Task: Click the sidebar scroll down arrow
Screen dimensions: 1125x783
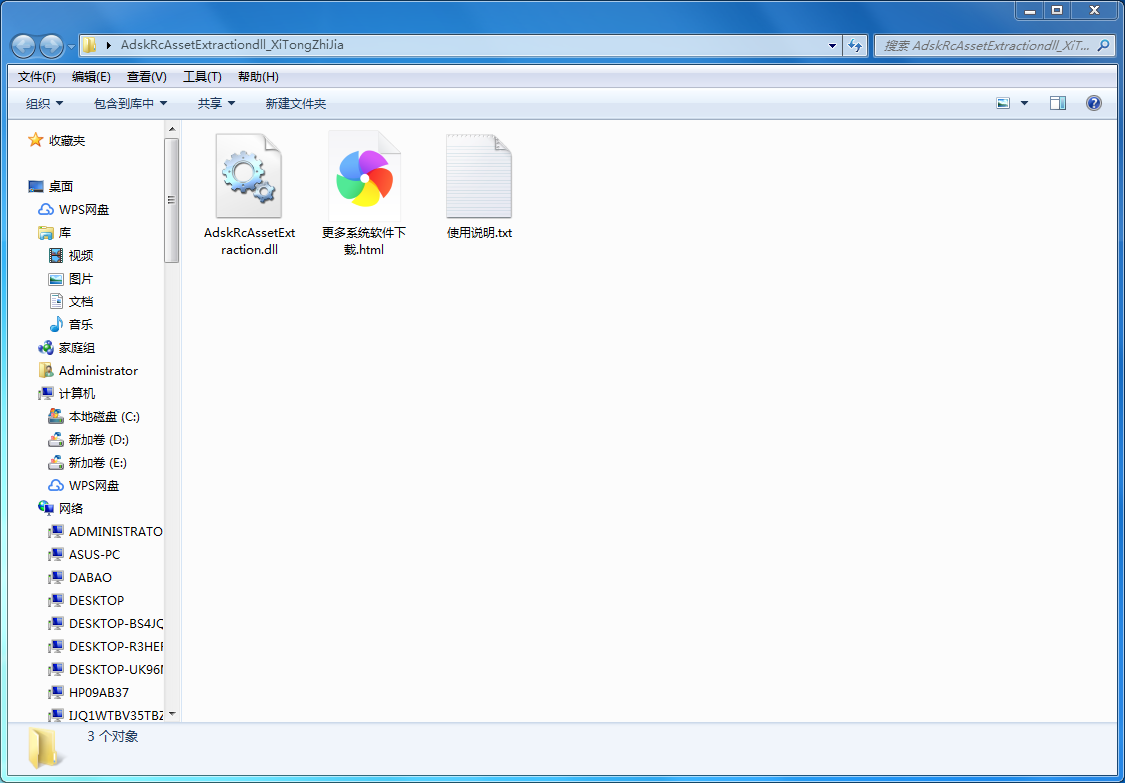Action: [x=172, y=715]
